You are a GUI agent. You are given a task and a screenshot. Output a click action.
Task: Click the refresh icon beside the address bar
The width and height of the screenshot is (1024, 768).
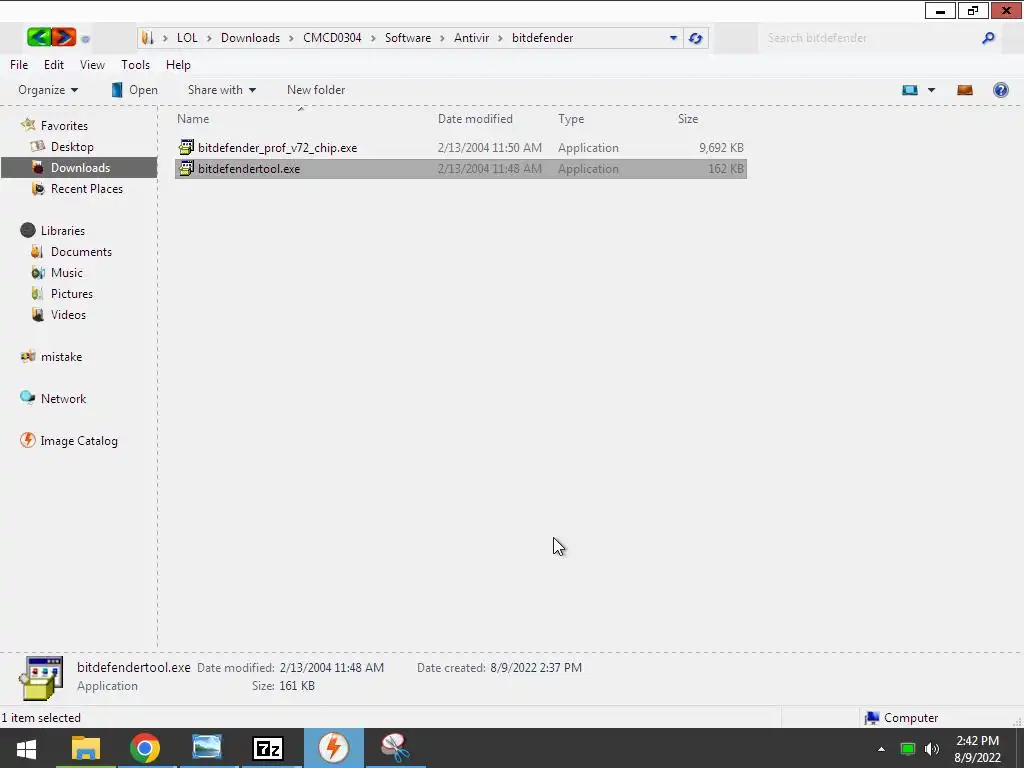[696, 38]
